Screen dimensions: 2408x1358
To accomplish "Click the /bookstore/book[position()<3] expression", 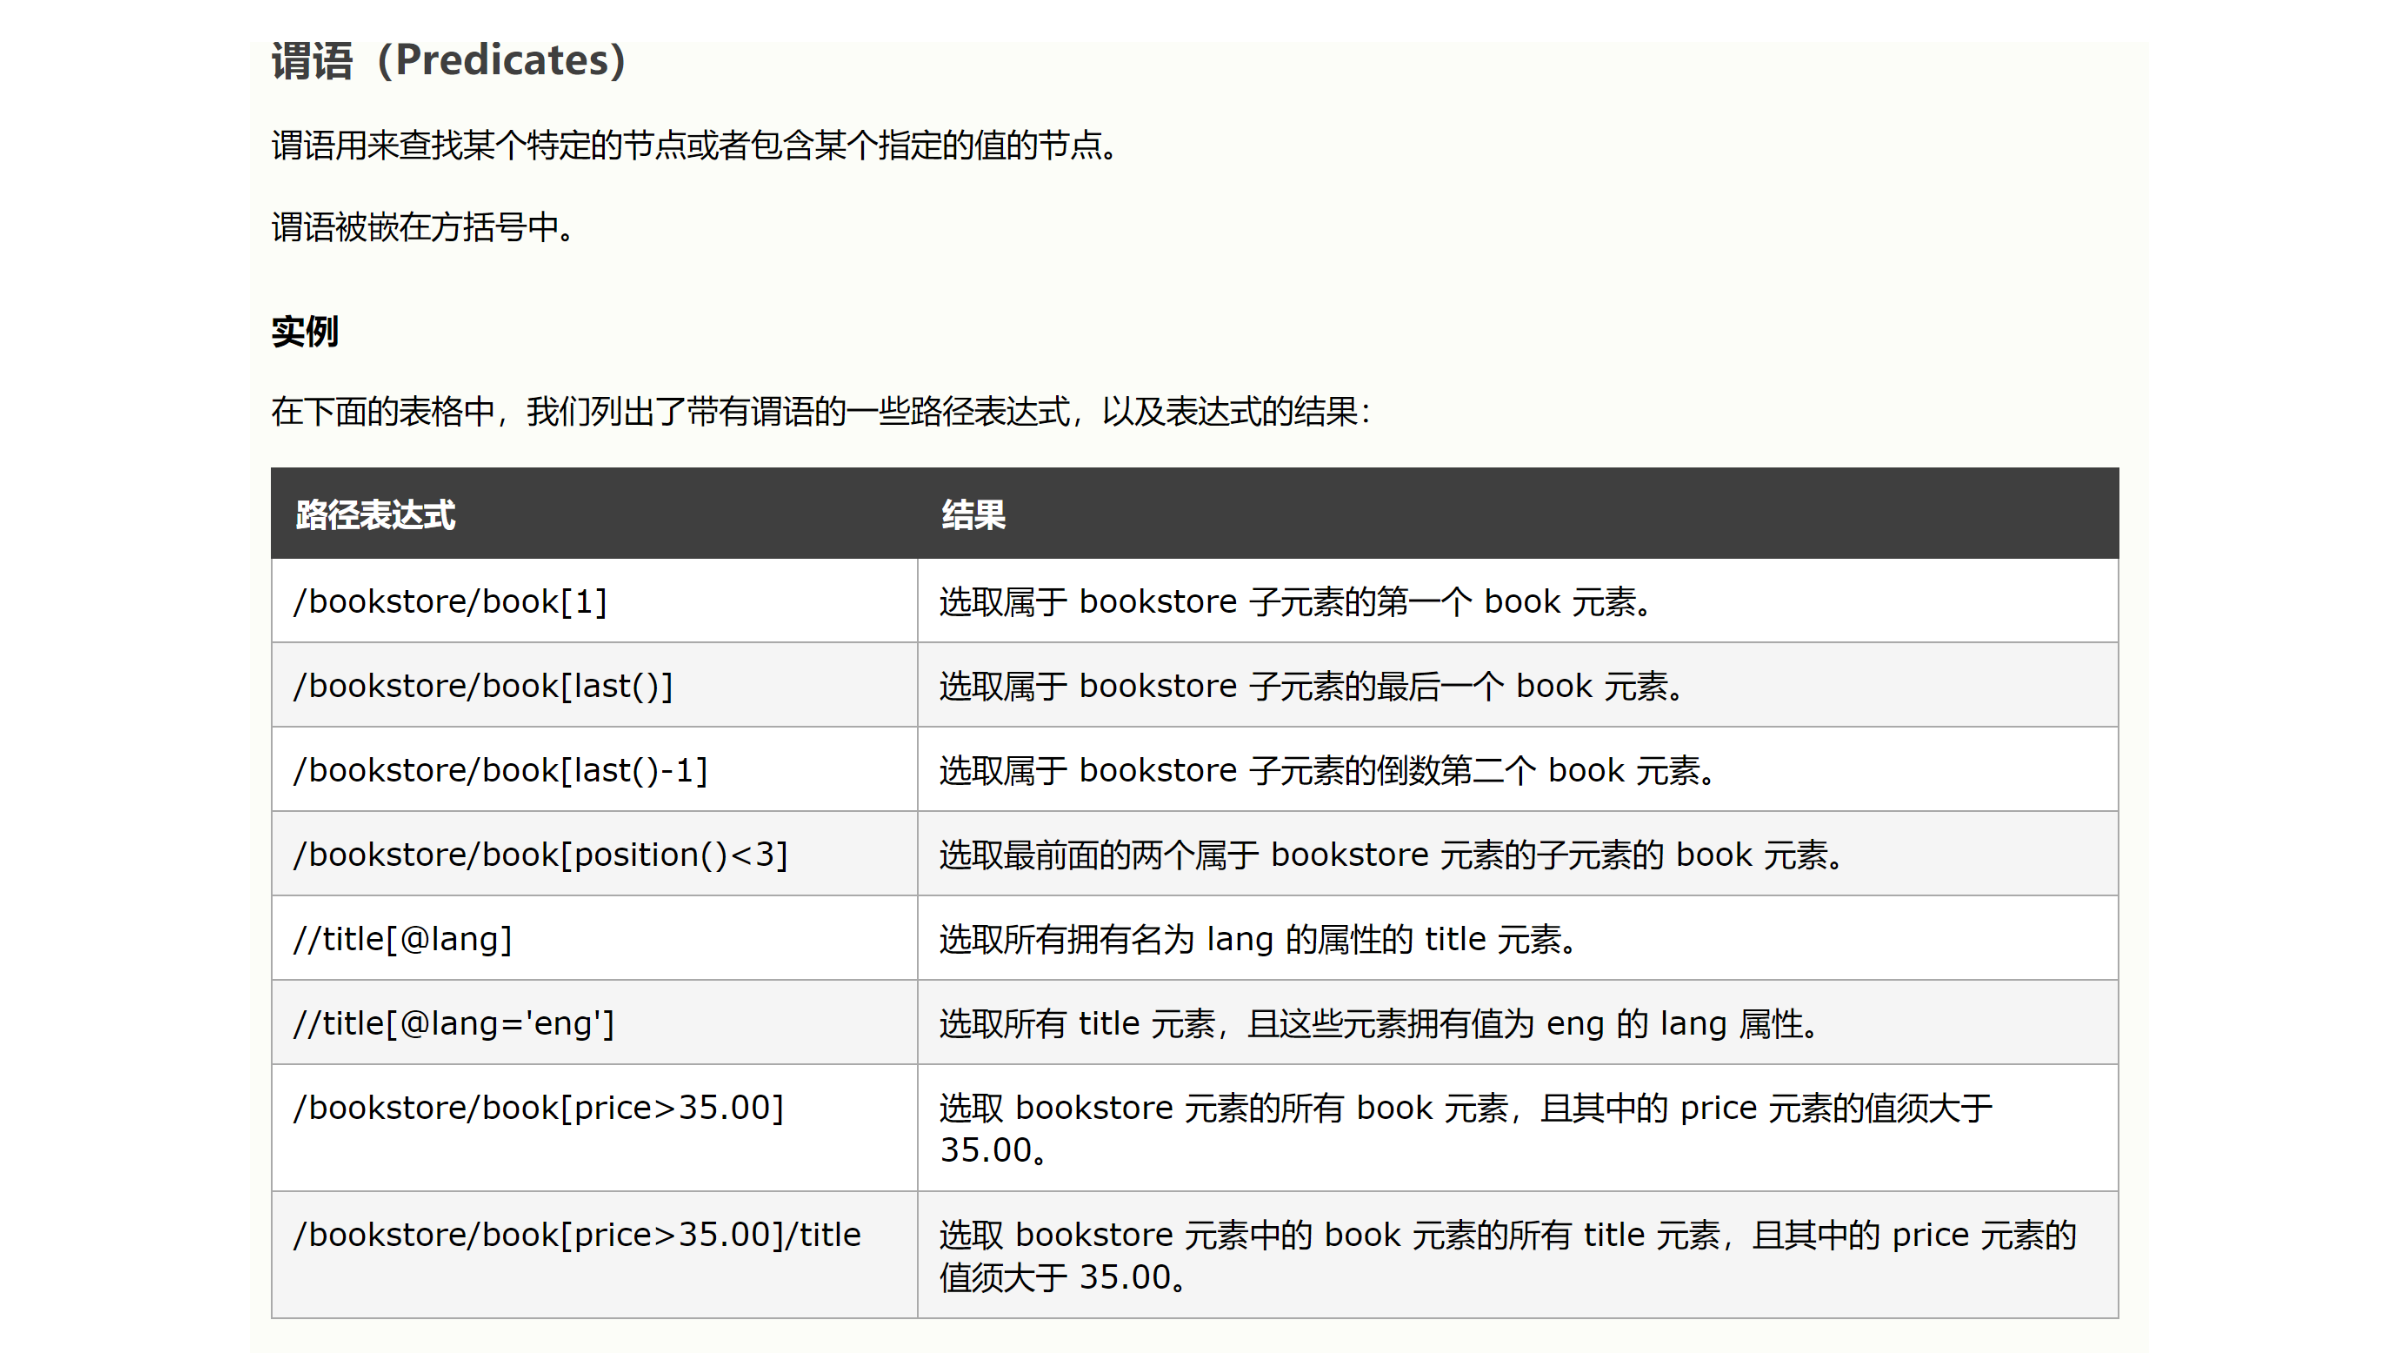I will tap(540, 855).
